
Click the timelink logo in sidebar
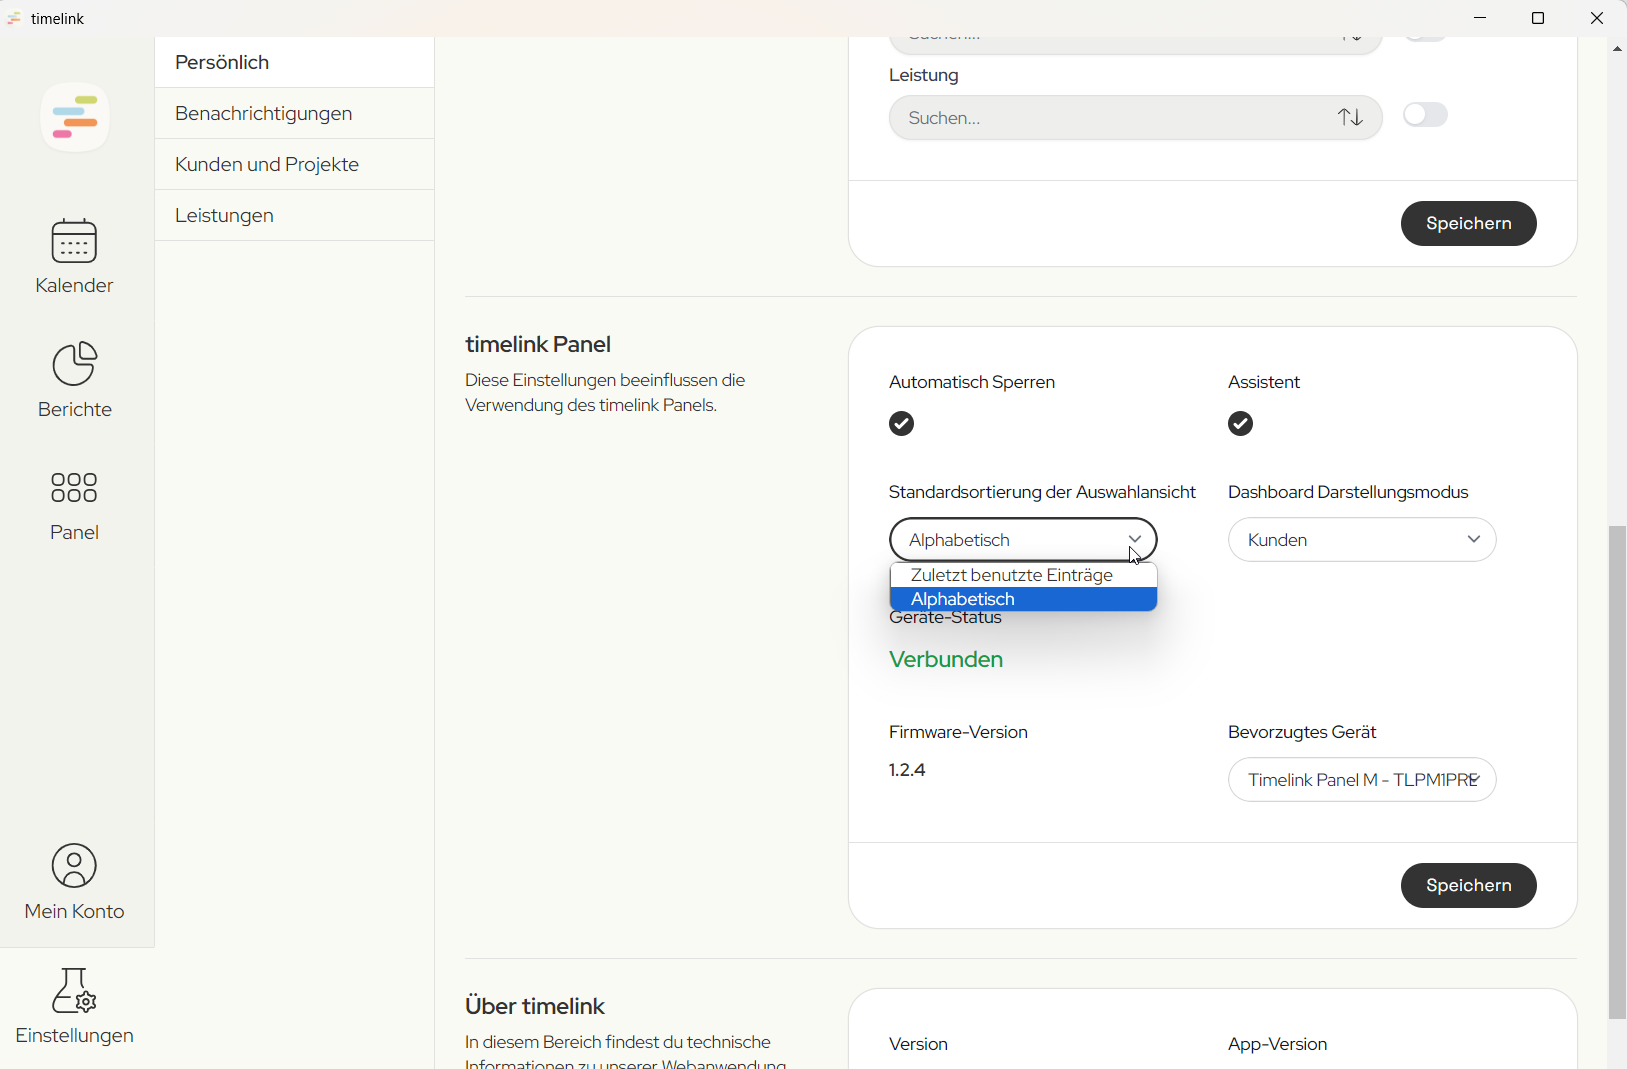pyautogui.click(x=75, y=117)
